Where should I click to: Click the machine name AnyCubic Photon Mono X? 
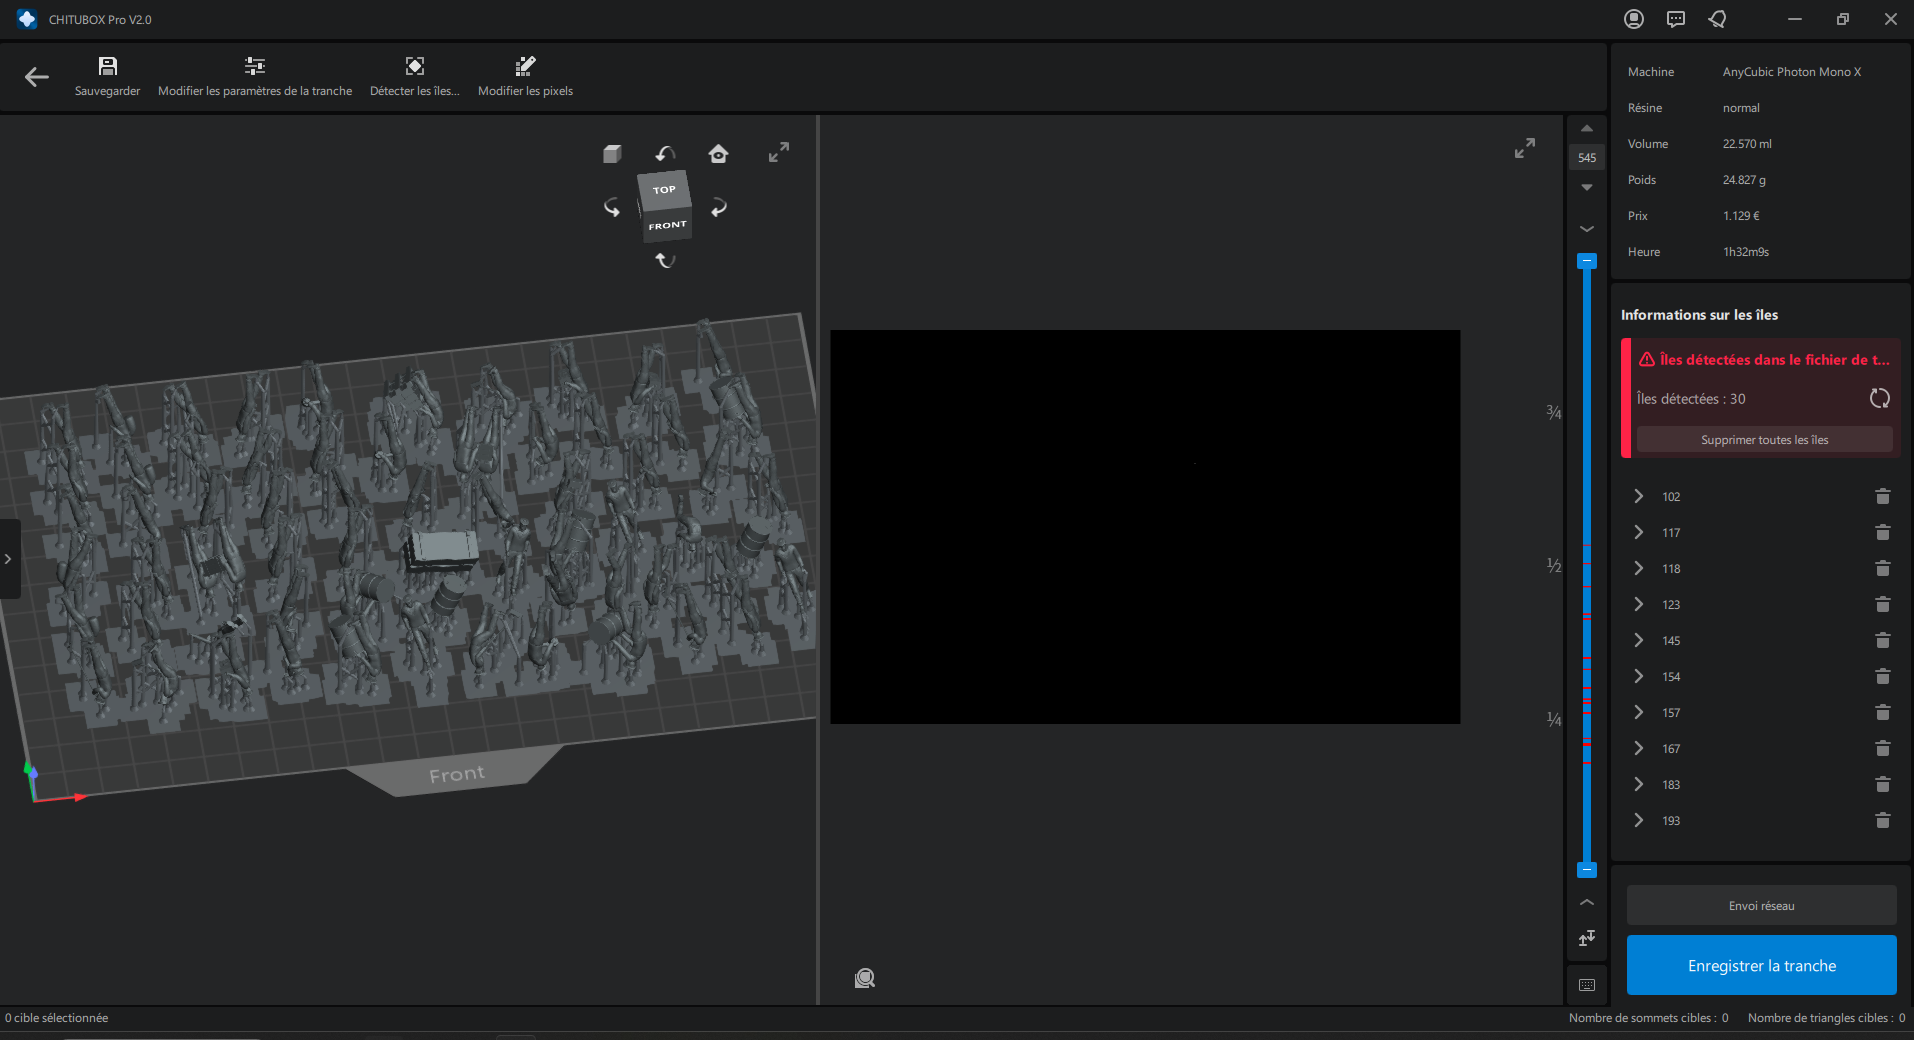pyautogui.click(x=1791, y=72)
